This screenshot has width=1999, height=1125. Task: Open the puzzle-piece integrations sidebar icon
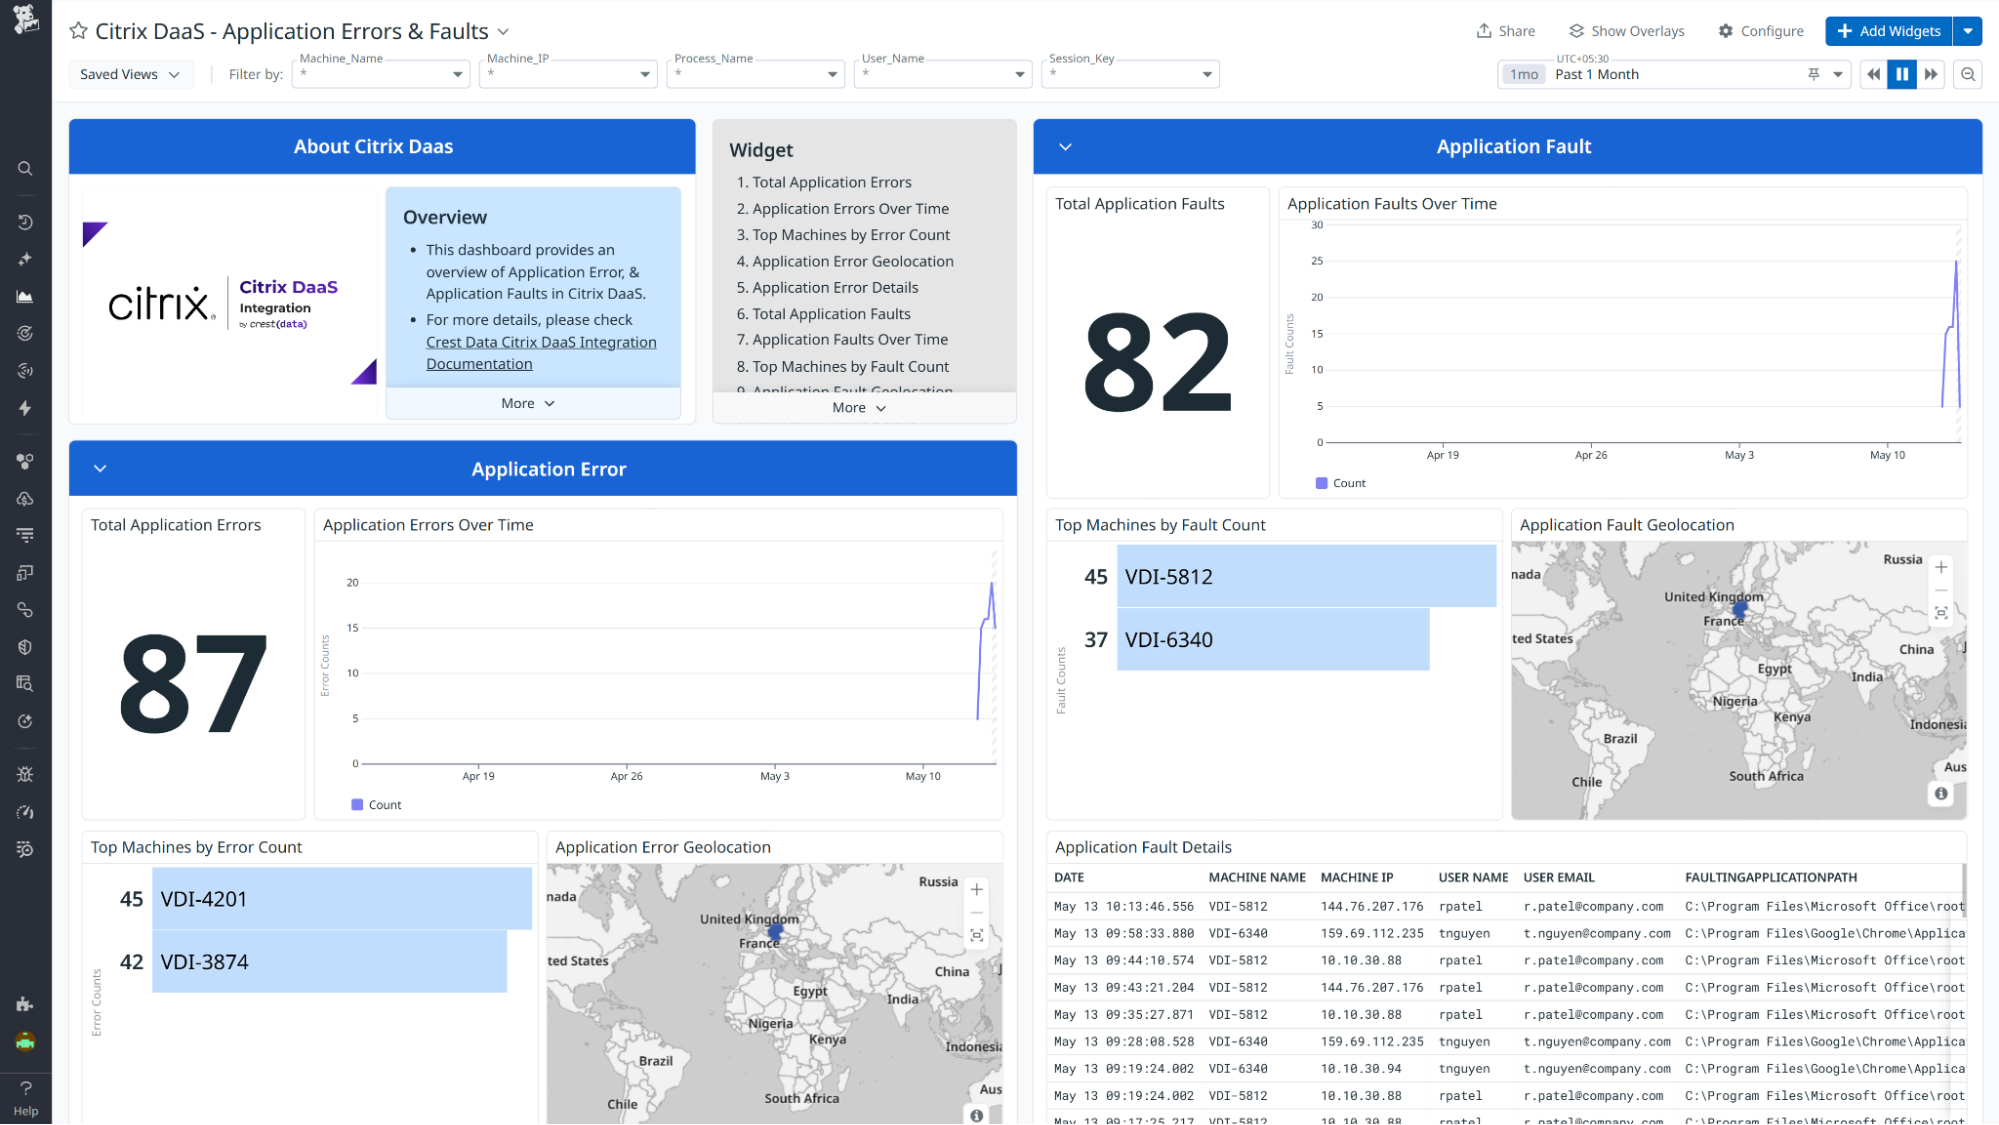click(25, 1004)
